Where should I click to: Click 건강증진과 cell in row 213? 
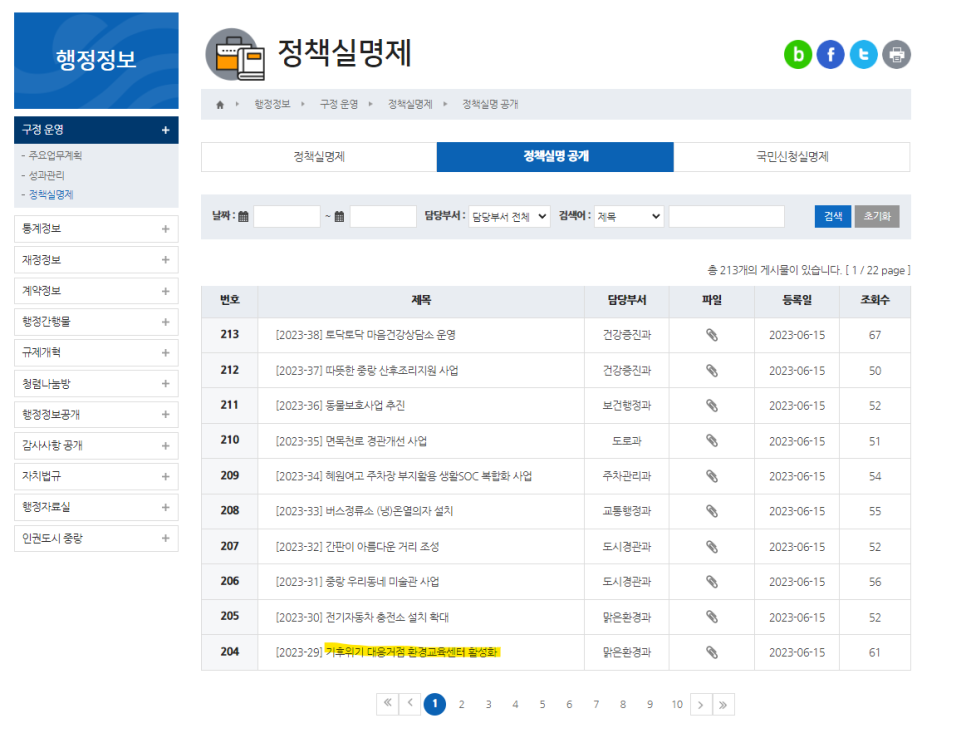tap(627, 335)
